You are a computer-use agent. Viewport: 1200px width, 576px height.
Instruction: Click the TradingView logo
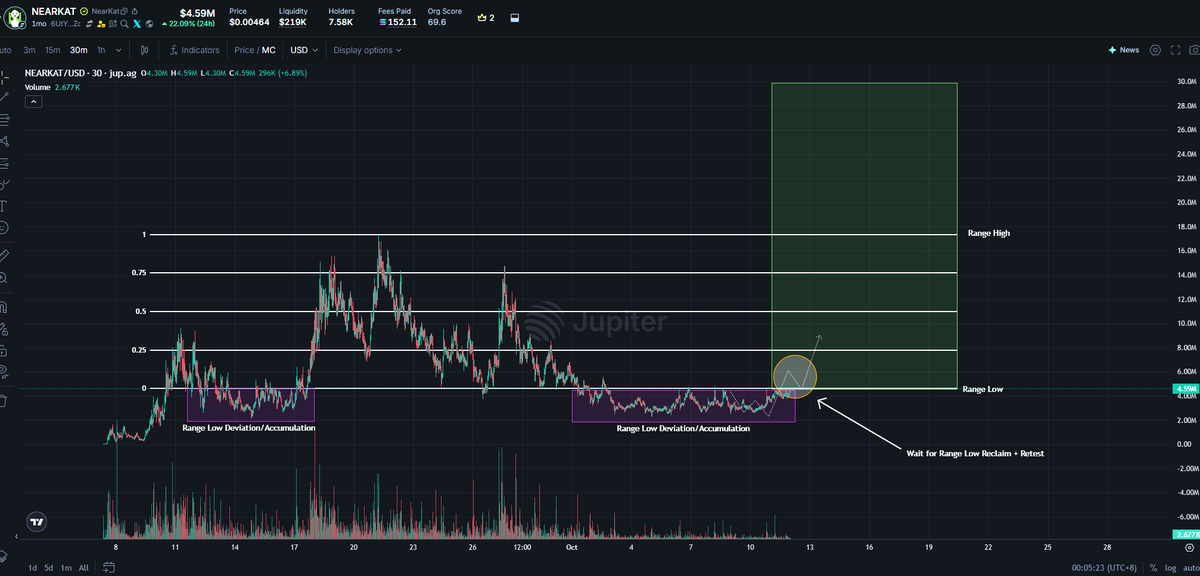tap(37, 521)
